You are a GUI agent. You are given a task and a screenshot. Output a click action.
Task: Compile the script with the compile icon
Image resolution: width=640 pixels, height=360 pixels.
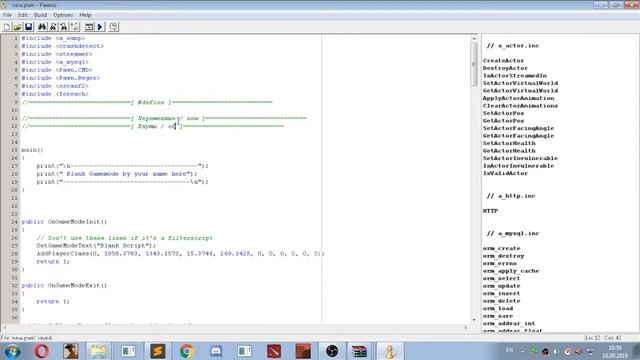tap(89, 27)
